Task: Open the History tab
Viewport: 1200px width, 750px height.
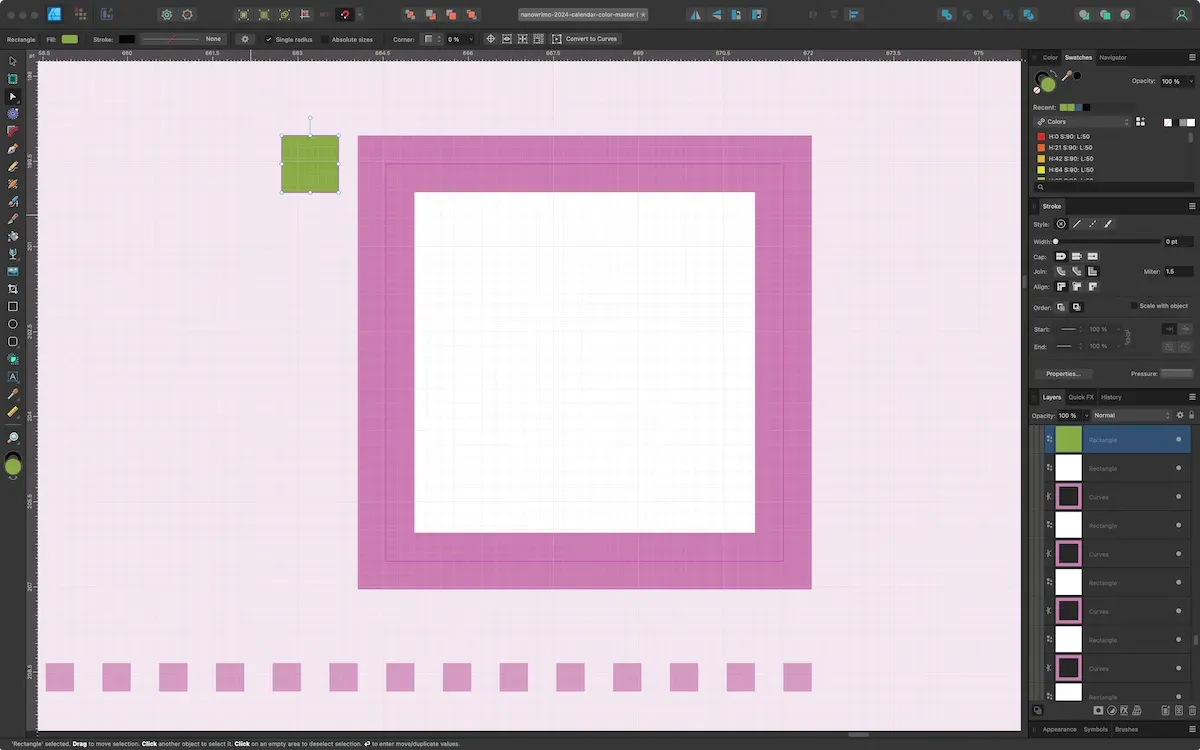Action: pyautogui.click(x=1111, y=397)
